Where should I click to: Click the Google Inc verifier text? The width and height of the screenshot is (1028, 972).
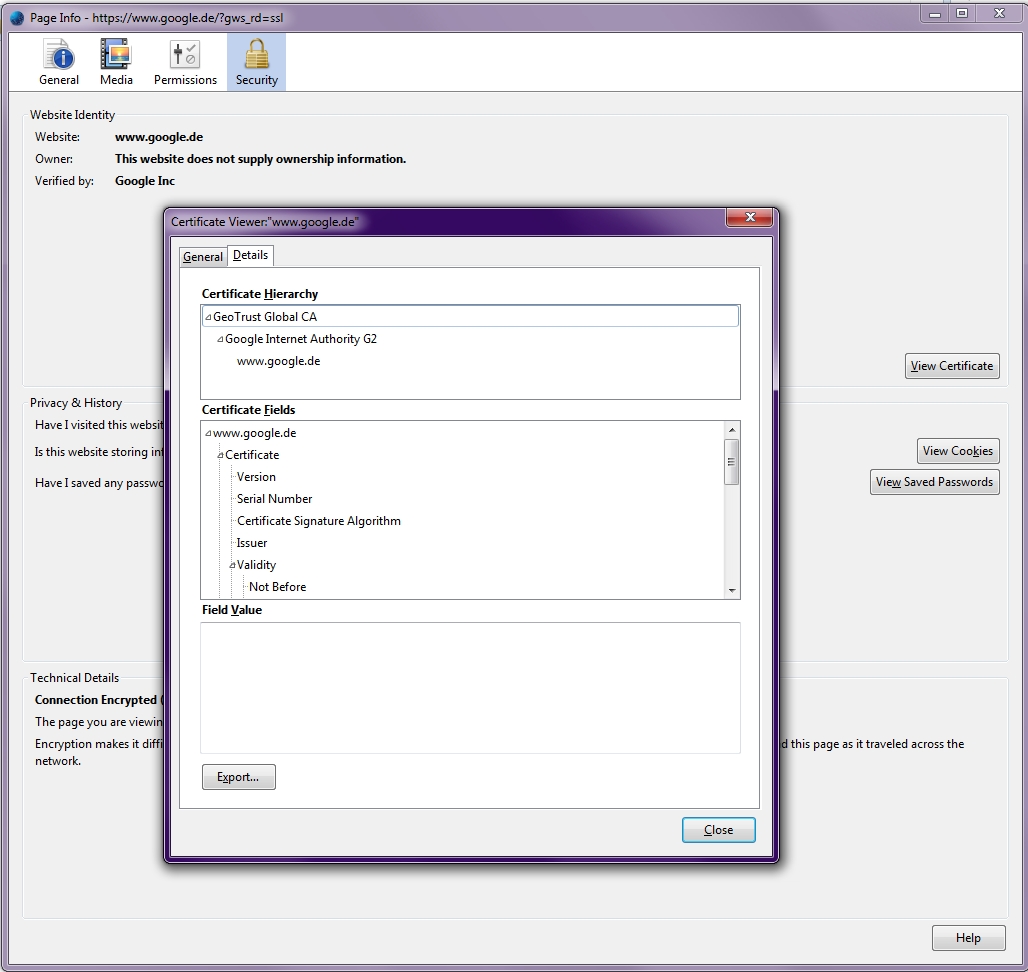(x=145, y=181)
